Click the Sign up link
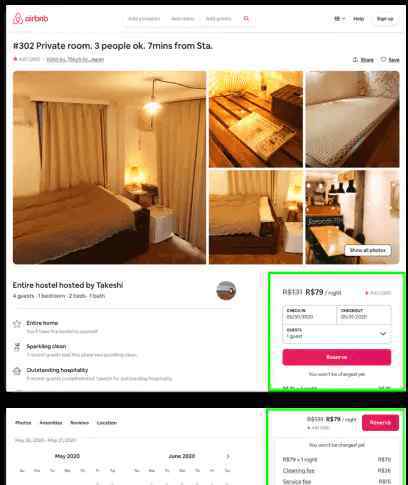Viewport: 408px width, 485px height. pyautogui.click(x=385, y=19)
